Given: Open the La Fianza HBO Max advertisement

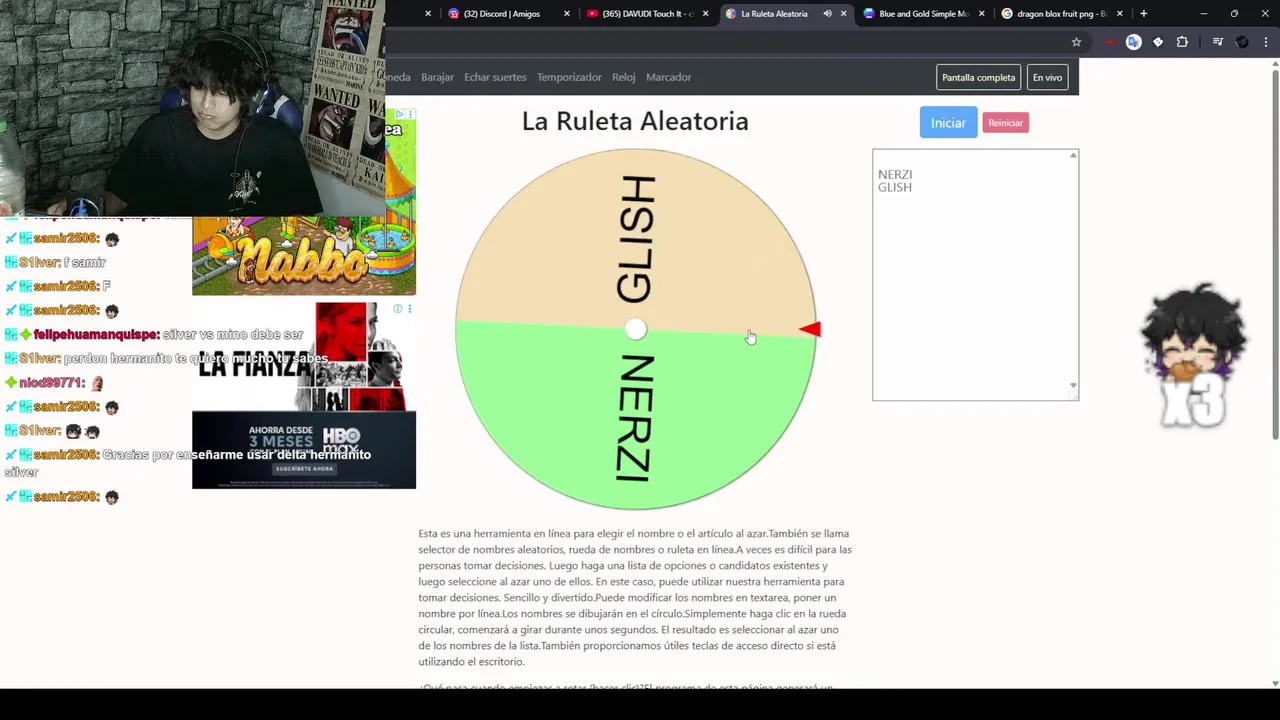Looking at the screenshot, I should point(304,395).
